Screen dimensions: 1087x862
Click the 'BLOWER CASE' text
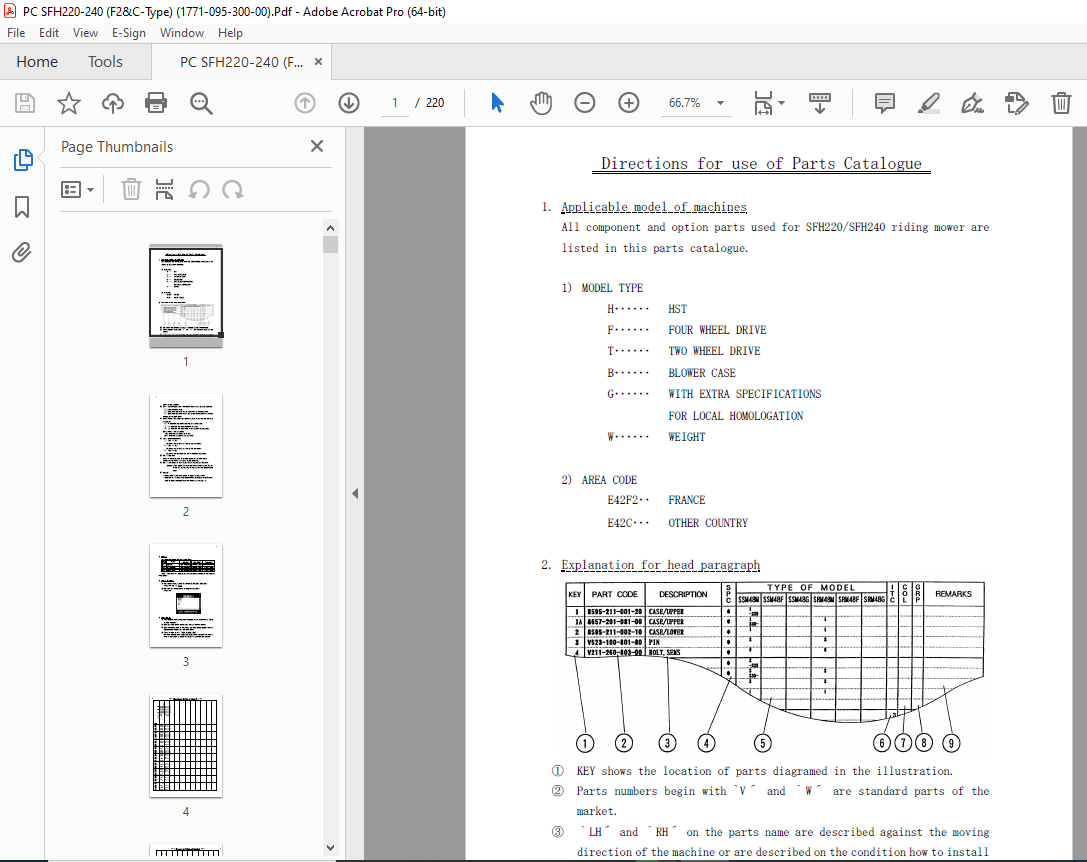(702, 373)
